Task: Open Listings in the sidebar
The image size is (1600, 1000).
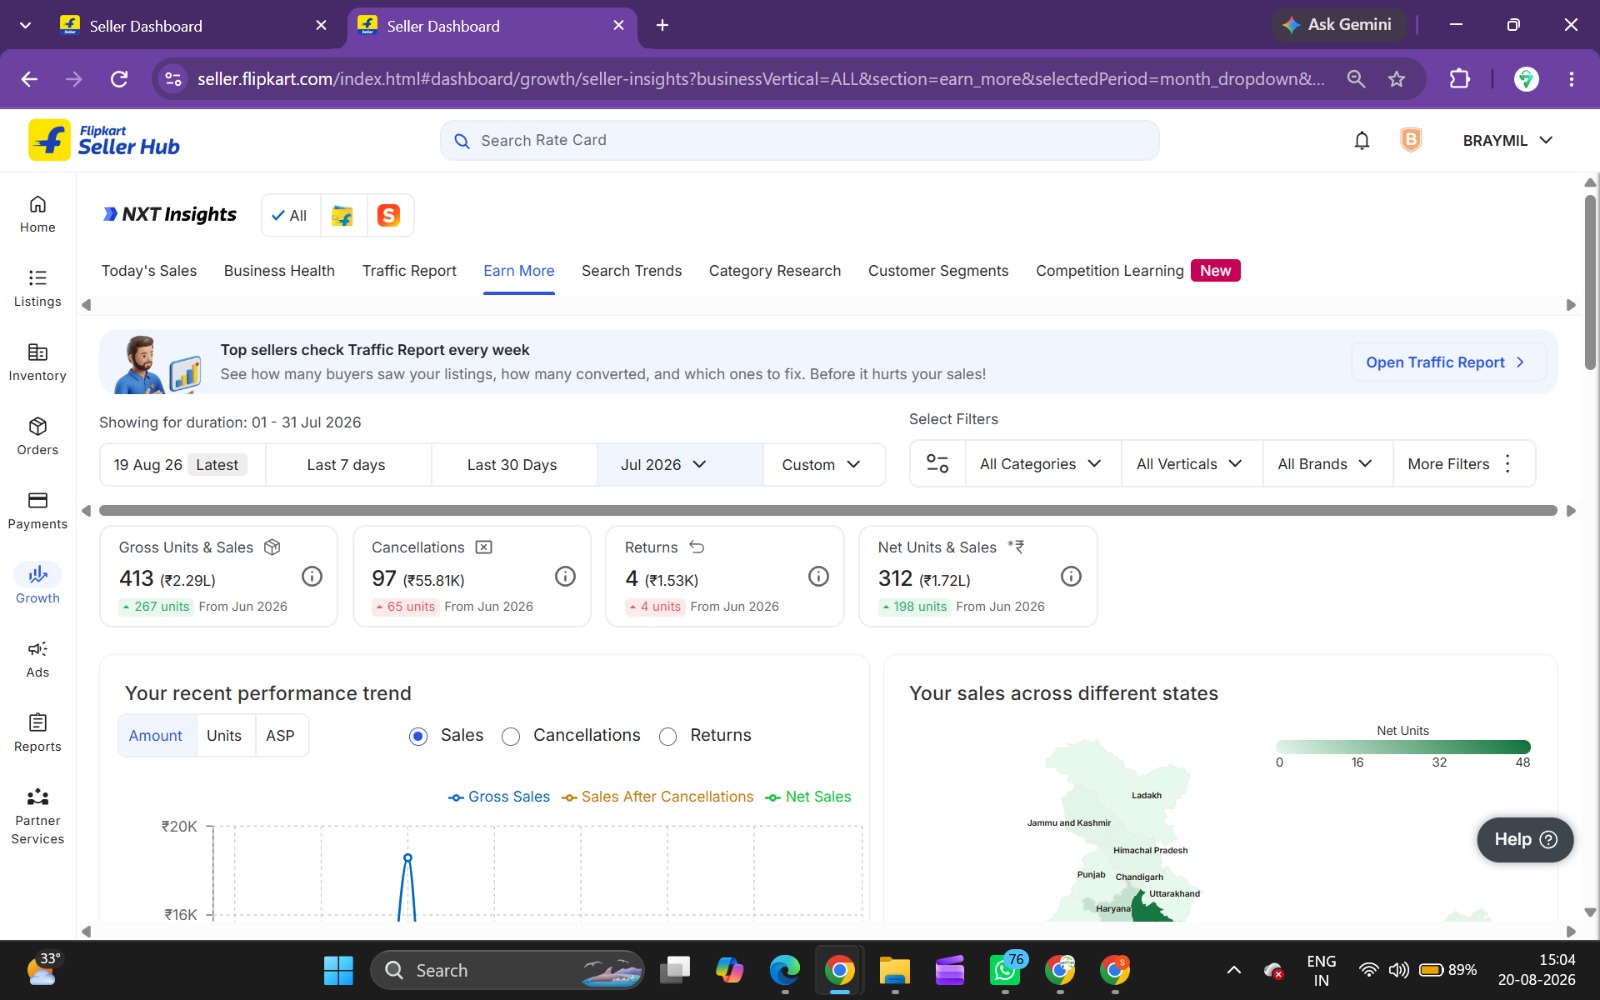Action: click(x=37, y=288)
